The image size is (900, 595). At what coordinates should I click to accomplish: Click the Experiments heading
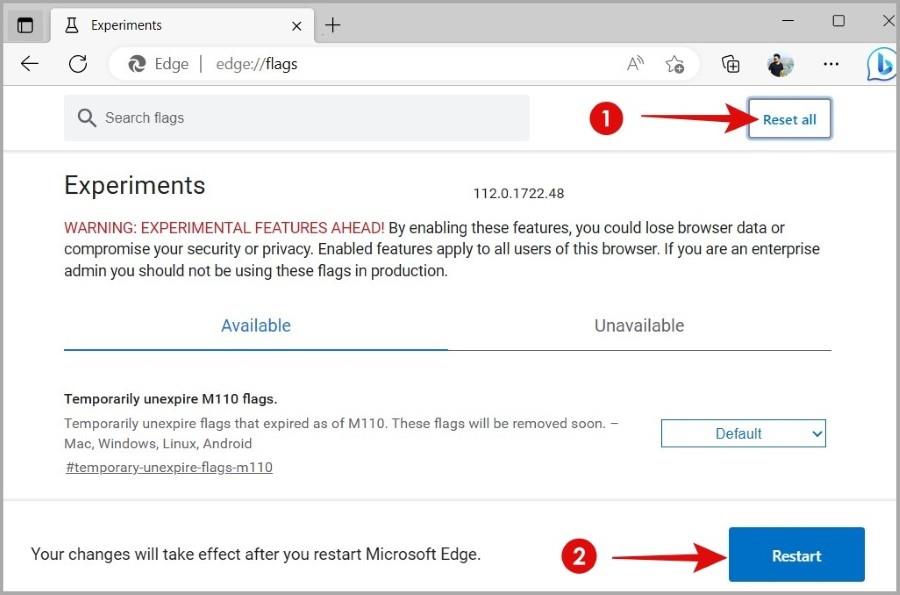coord(135,185)
